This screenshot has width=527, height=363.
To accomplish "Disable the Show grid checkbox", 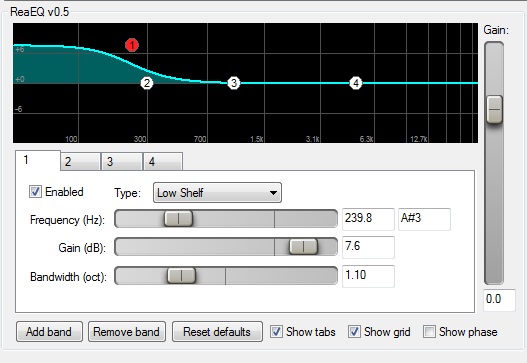I will point(354,331).
